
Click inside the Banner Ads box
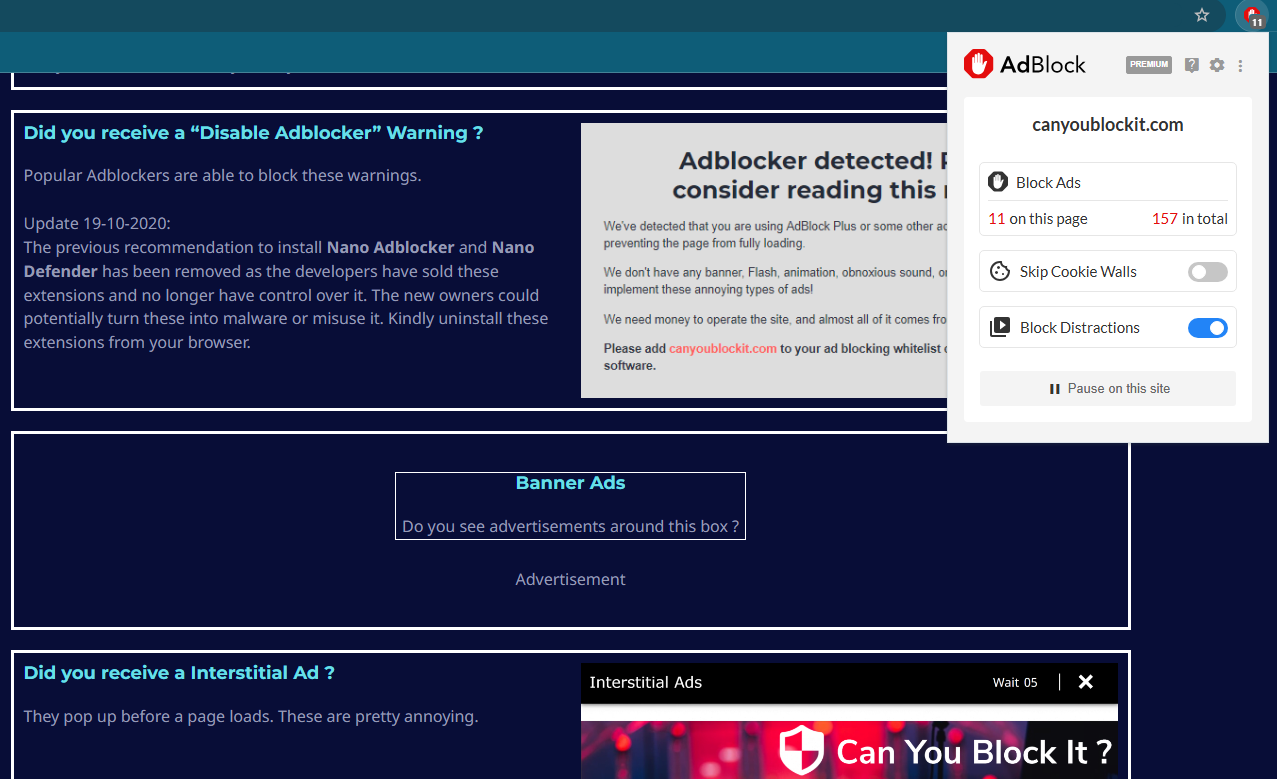click(570, 506)
